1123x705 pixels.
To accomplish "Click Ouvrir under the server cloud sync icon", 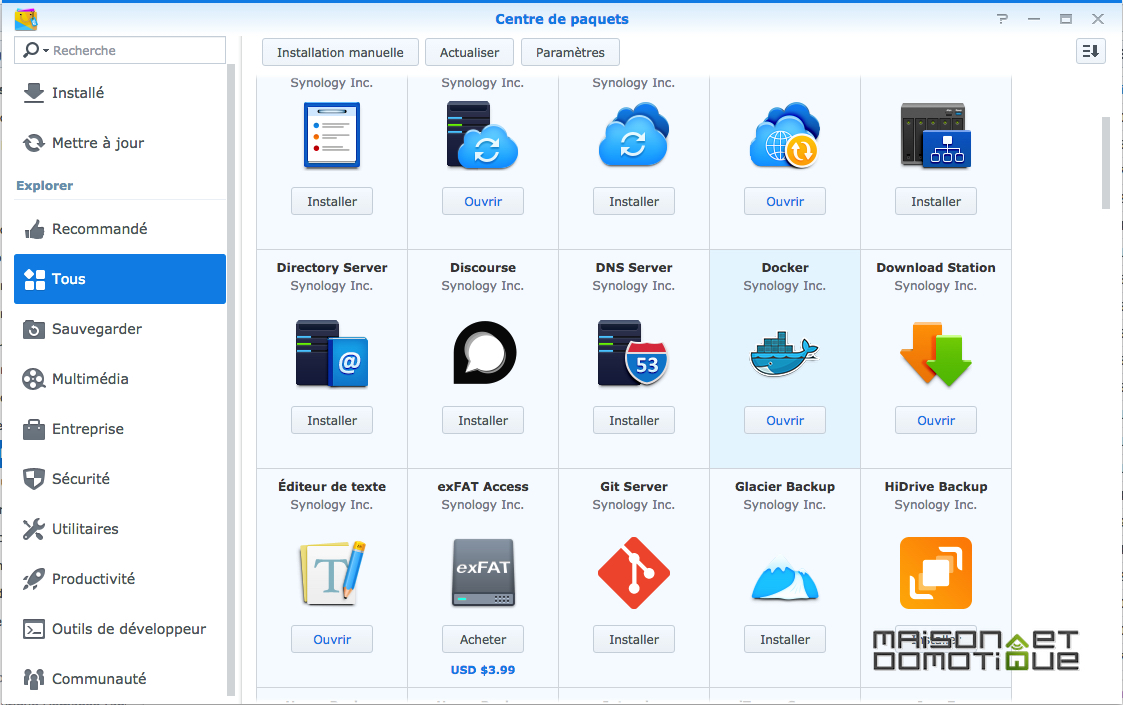I will [x=483, y=201].
